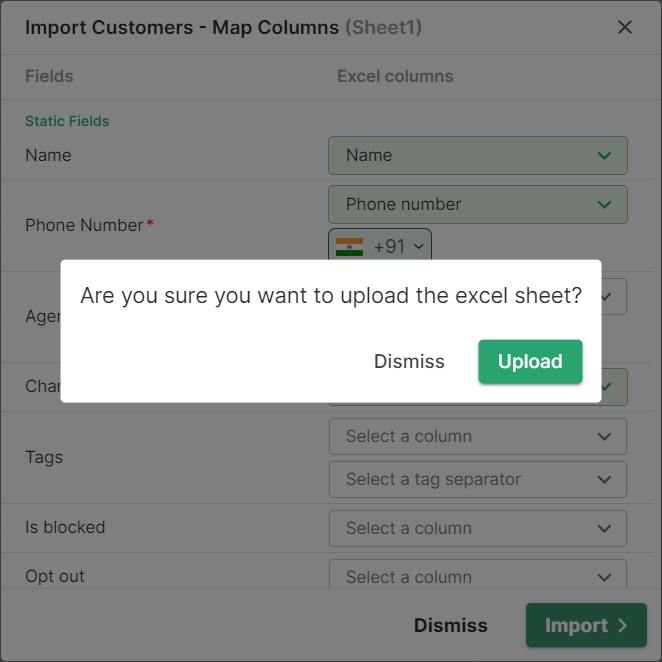This screenshot has width=662, height=662.
Task: Click the India flag icon
Action: (349, 246)
